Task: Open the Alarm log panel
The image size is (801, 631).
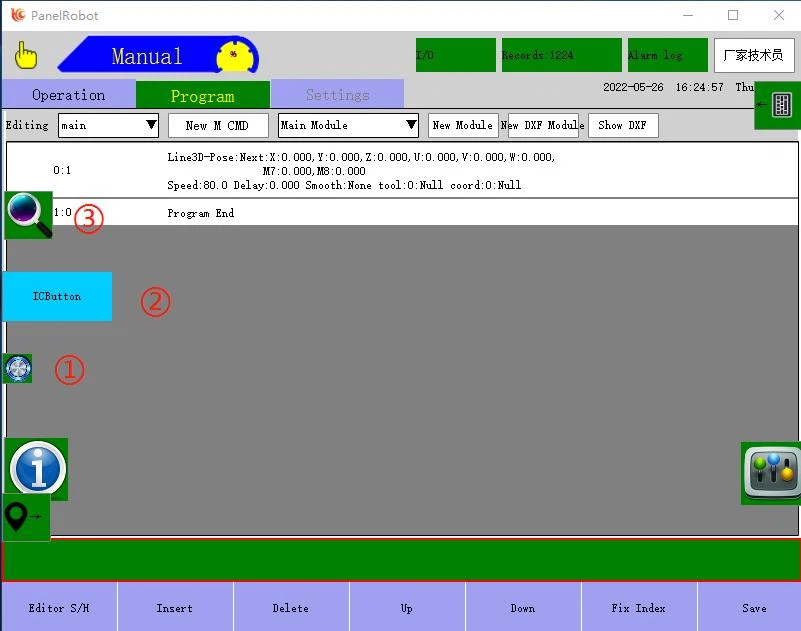Action: (667, 55)
